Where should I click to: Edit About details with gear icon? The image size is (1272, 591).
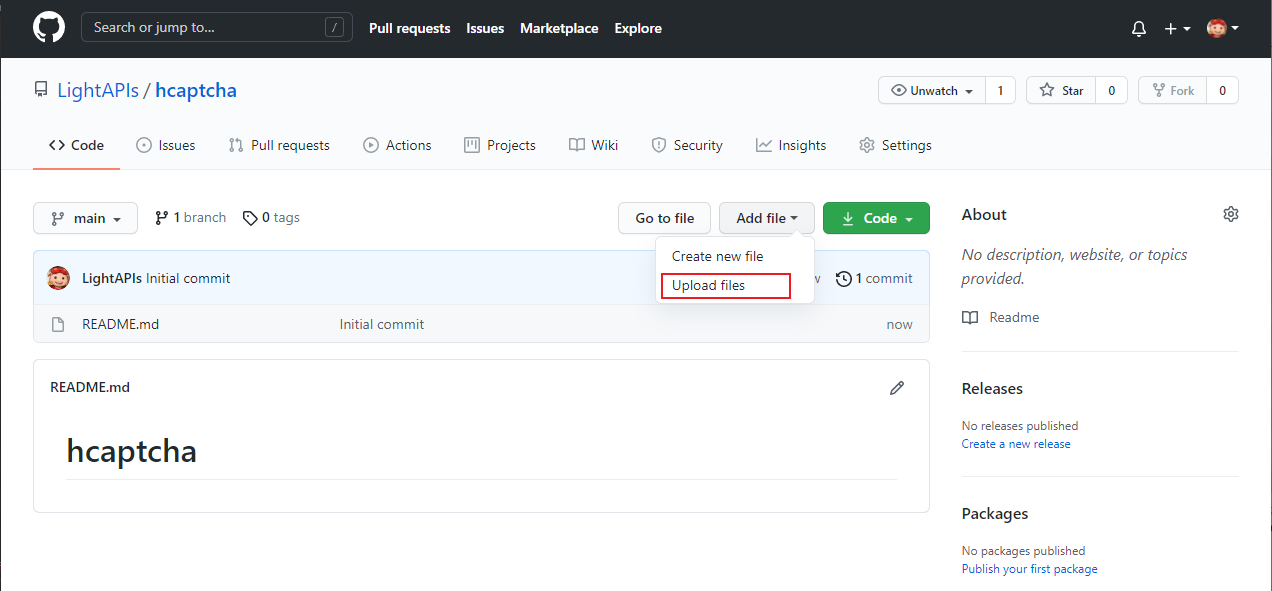(x=1231, y=214)
